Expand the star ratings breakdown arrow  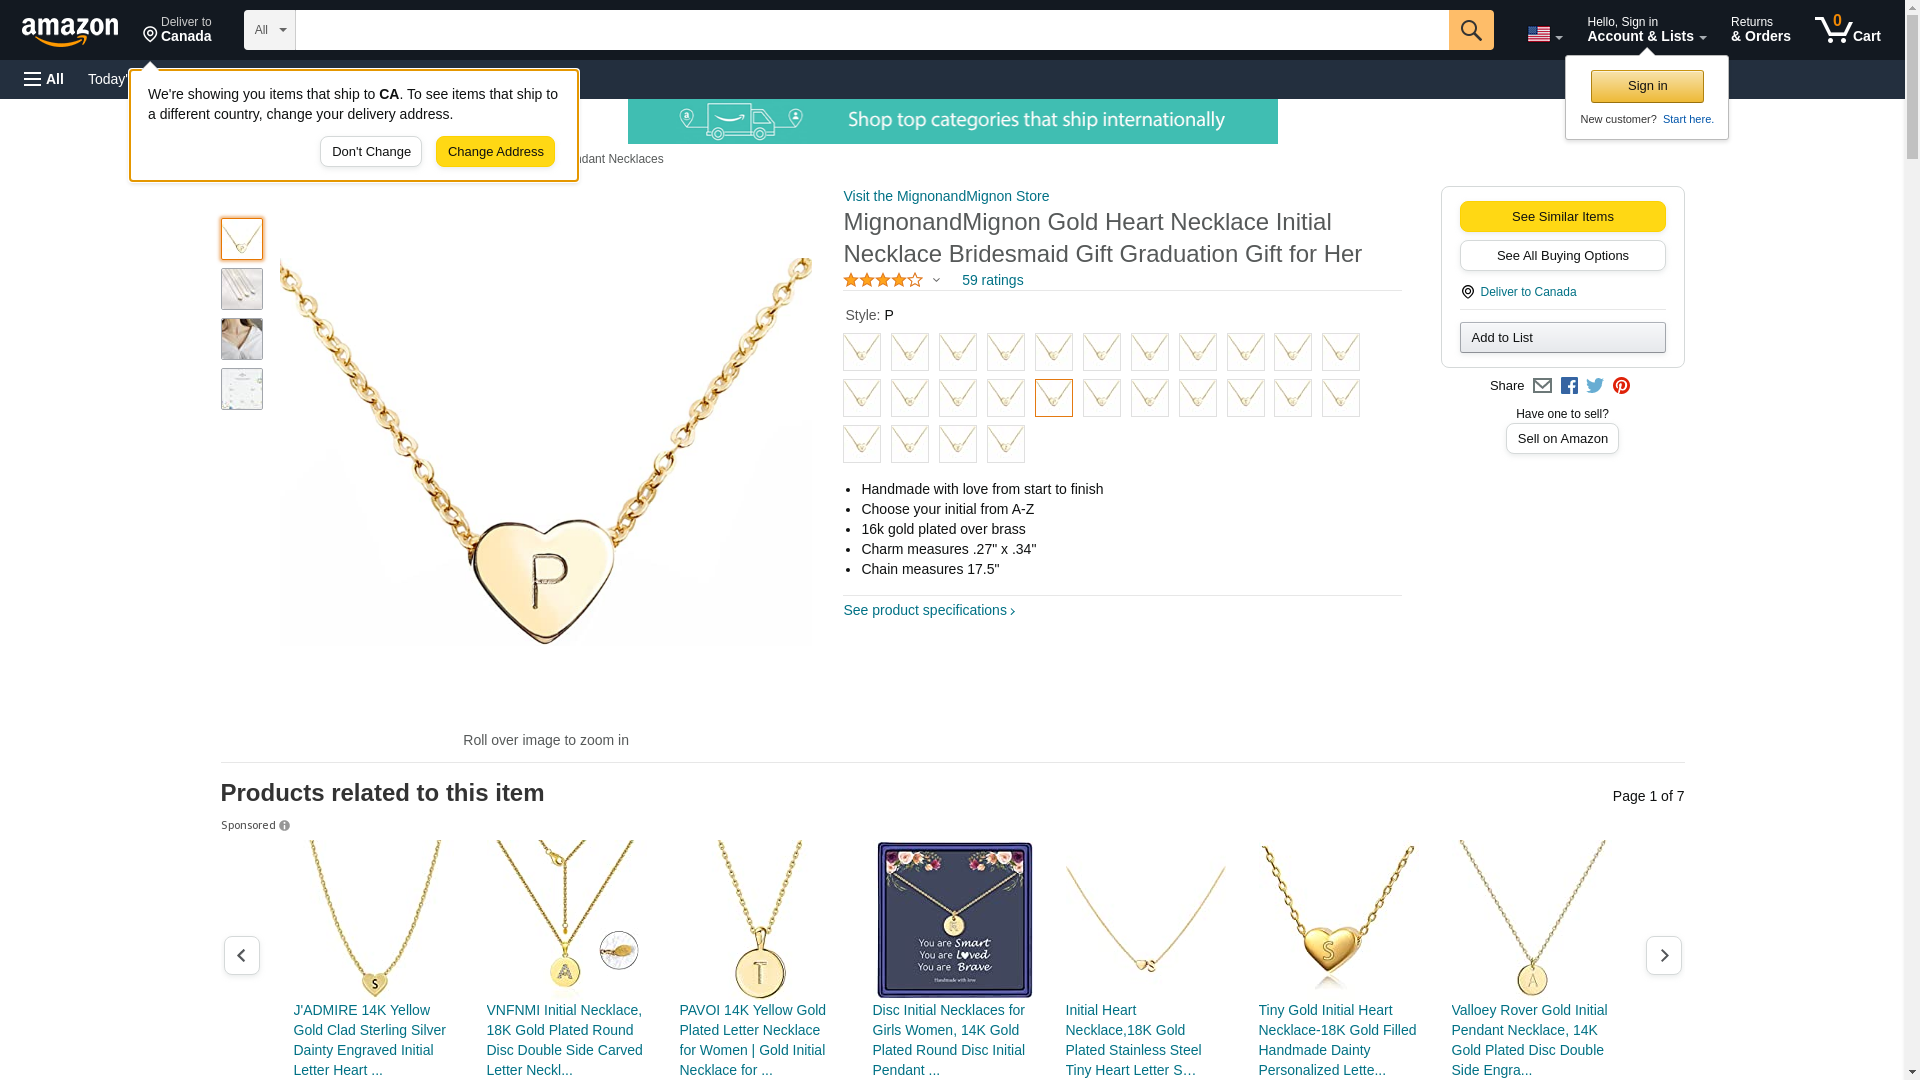tap(936, 281)
